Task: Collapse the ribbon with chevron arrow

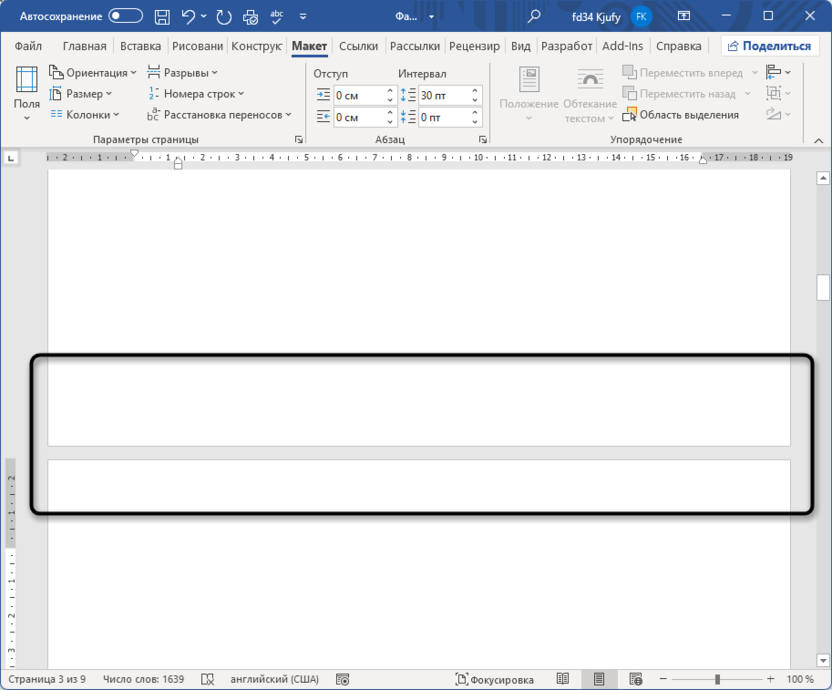Action: coord(819,141)
